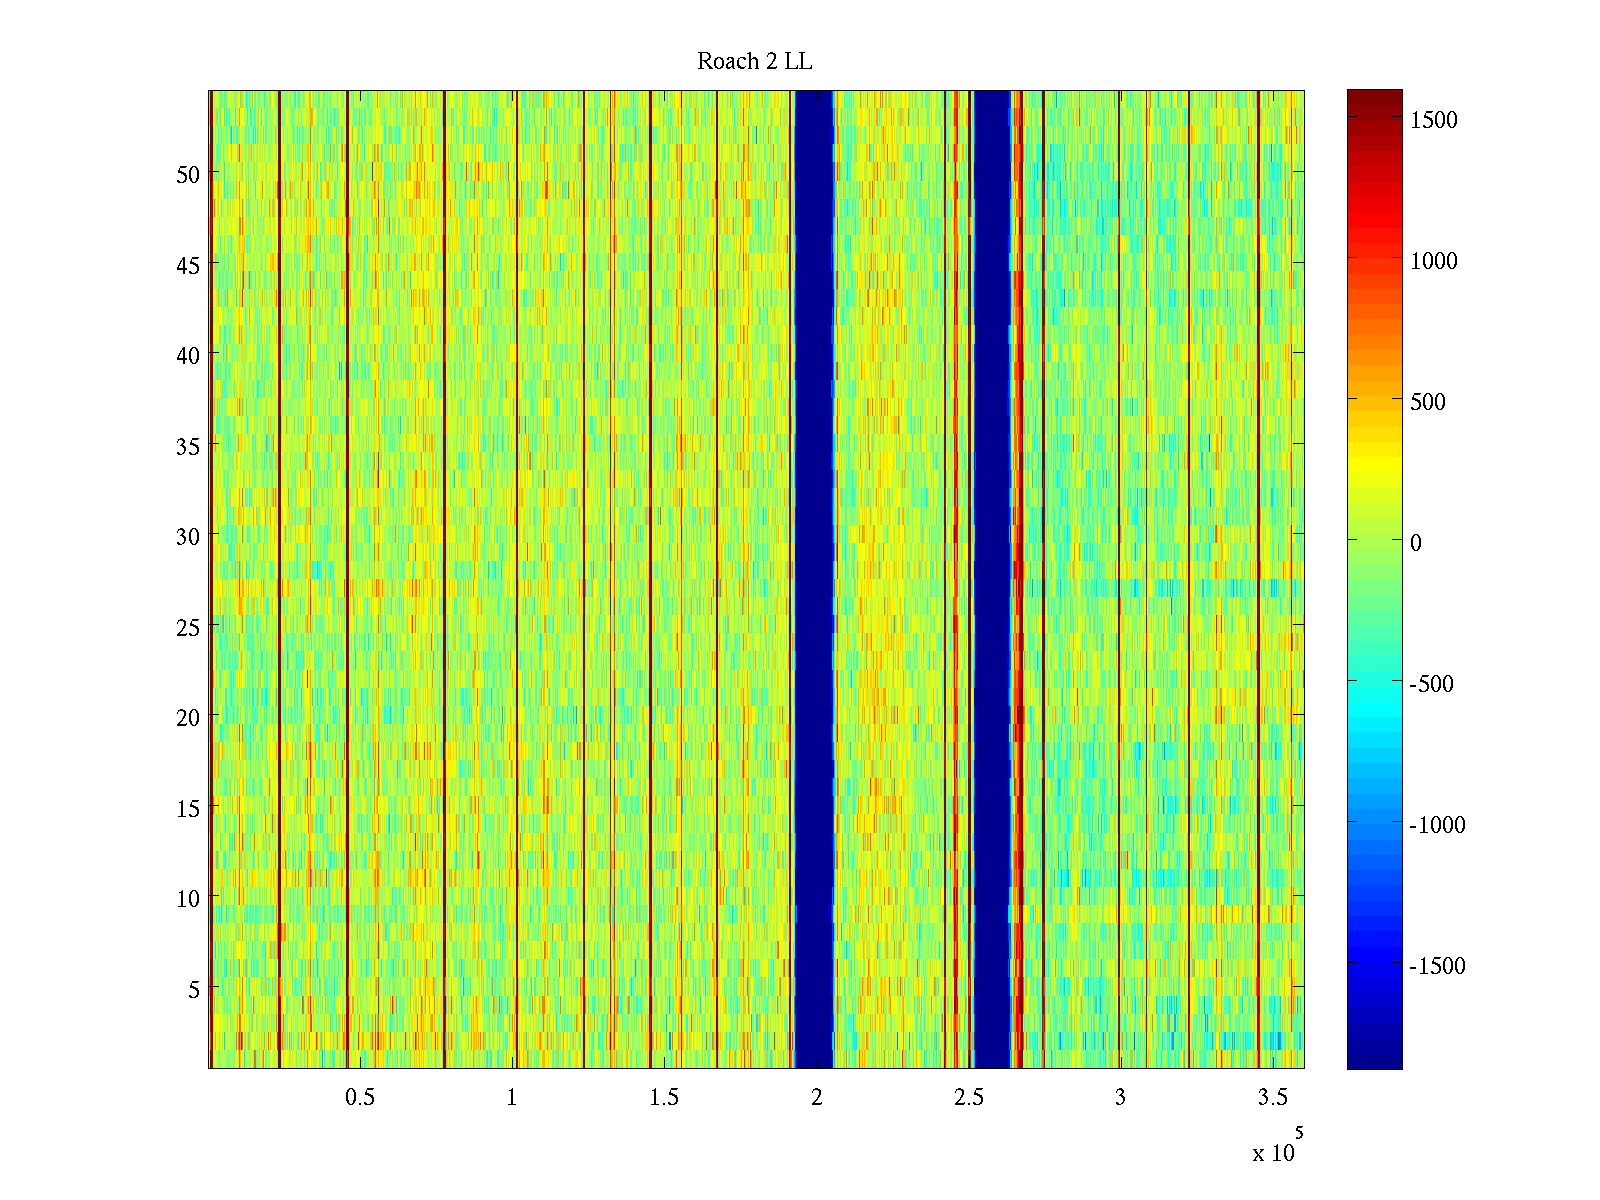The height and width of the screenshot is (1200, 1600).
Task: Select the x-axis tick label 3.5
Action: 1272,1098
